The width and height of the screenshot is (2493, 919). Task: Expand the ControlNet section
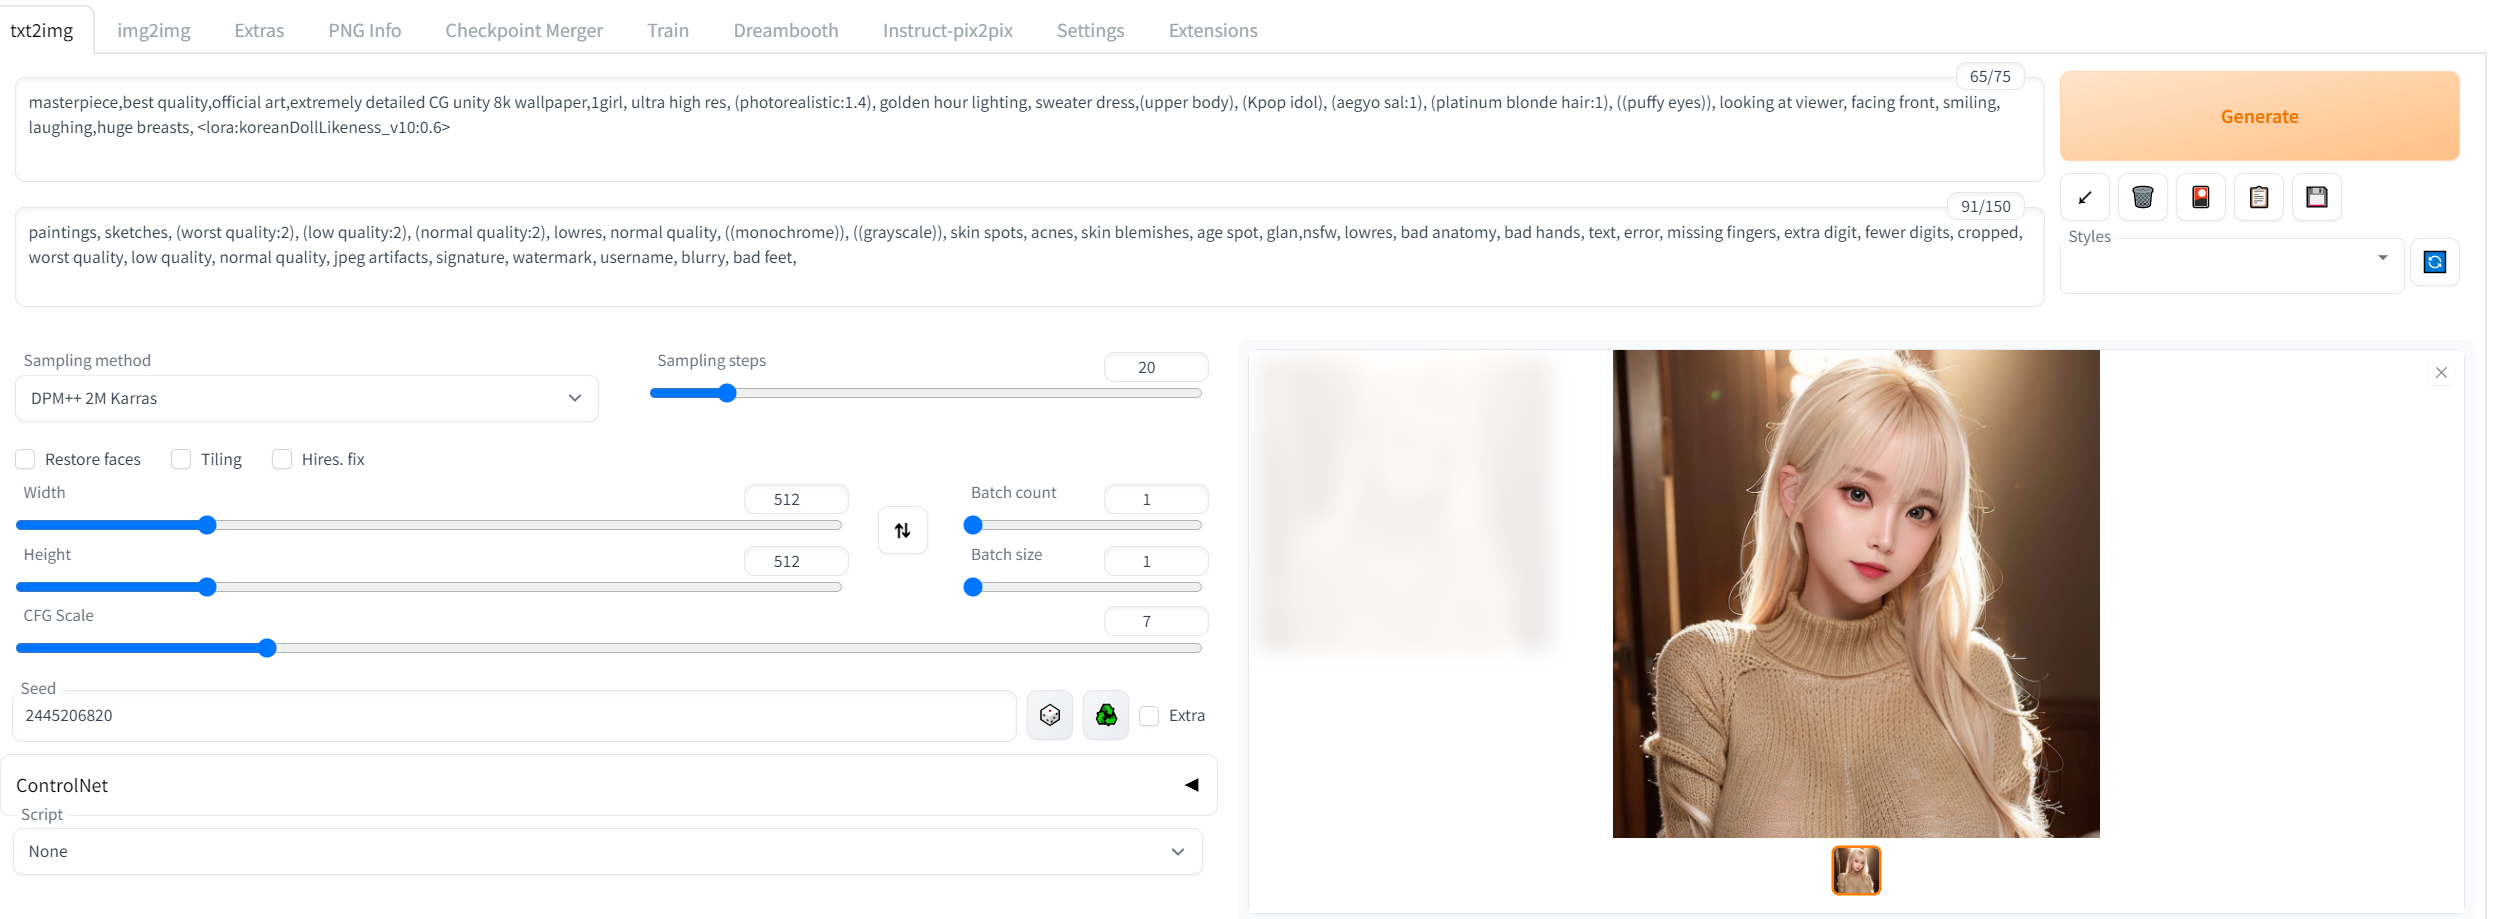pyautogui.click(x=609, y=785)
